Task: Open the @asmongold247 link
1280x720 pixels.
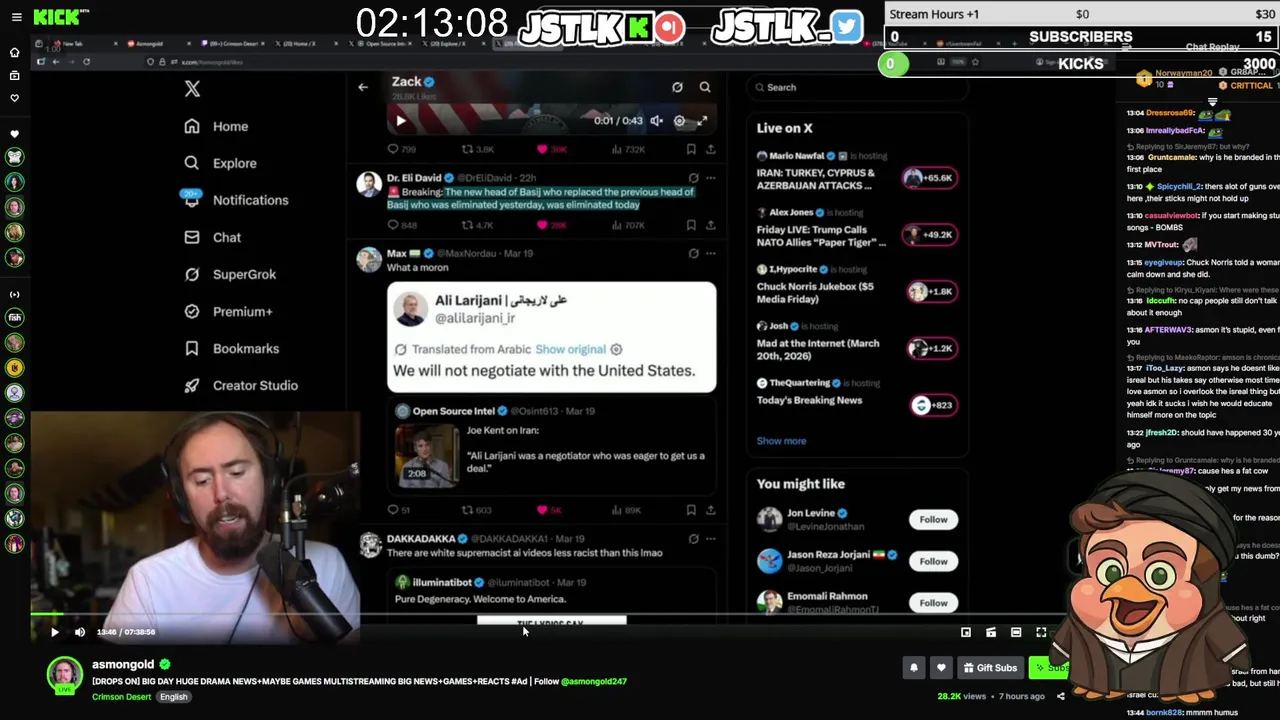Action: coord(593,682)
